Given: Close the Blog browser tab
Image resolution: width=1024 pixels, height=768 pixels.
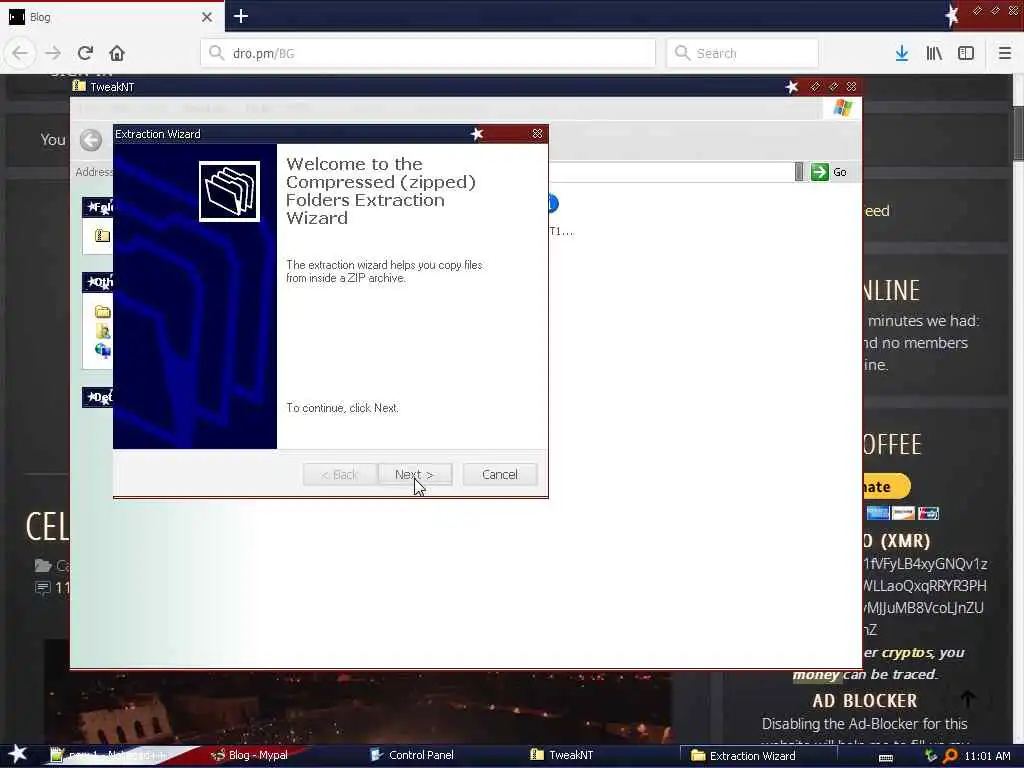Looking at the screenshot, I should click(x=206, y=17).
